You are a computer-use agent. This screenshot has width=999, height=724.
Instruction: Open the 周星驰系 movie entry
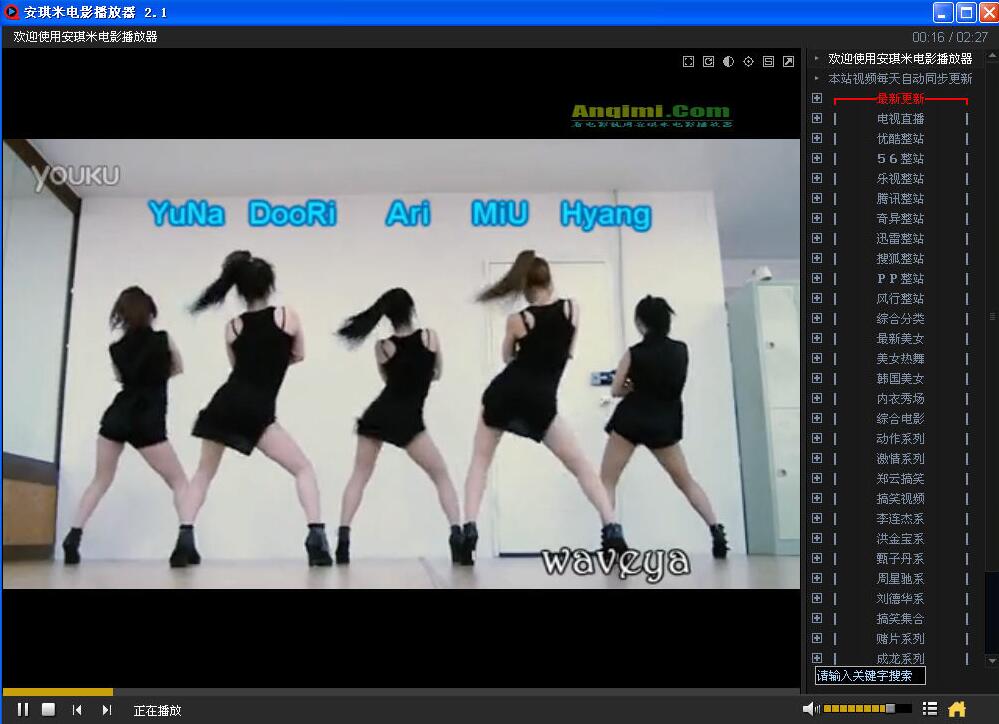click(x=900, y=579)
